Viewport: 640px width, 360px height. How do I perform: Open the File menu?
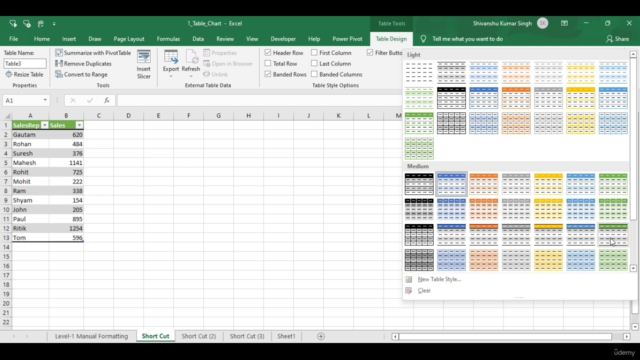13,39
